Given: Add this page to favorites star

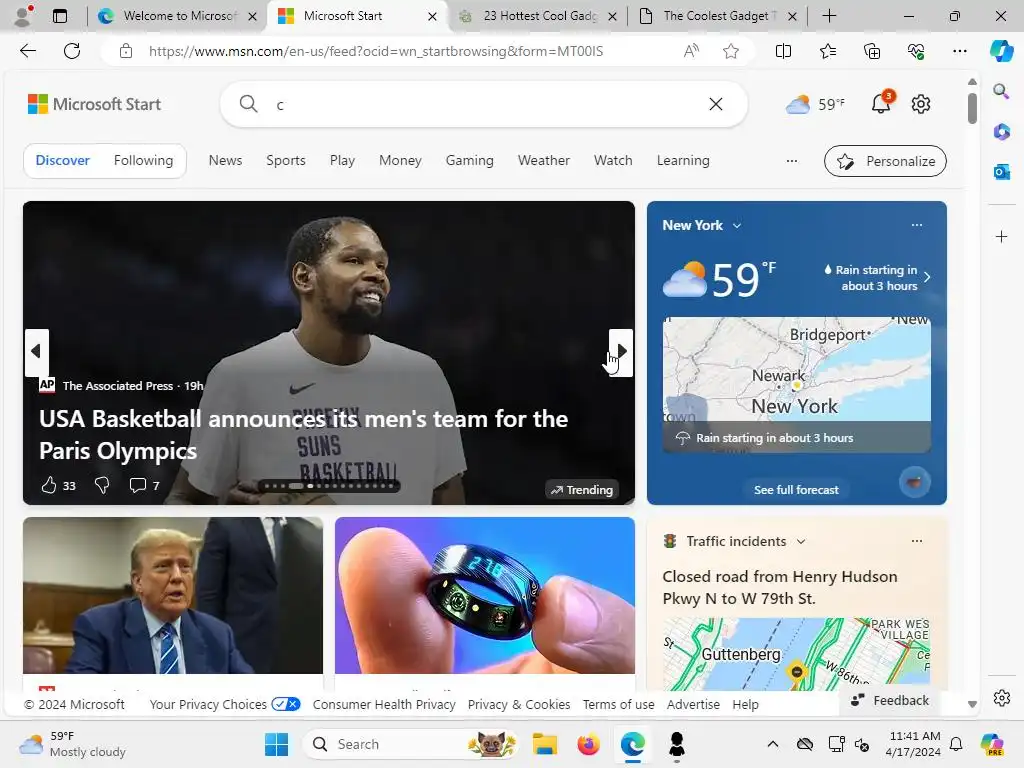Looking at the screenshot, I should [x=731, y=51].
